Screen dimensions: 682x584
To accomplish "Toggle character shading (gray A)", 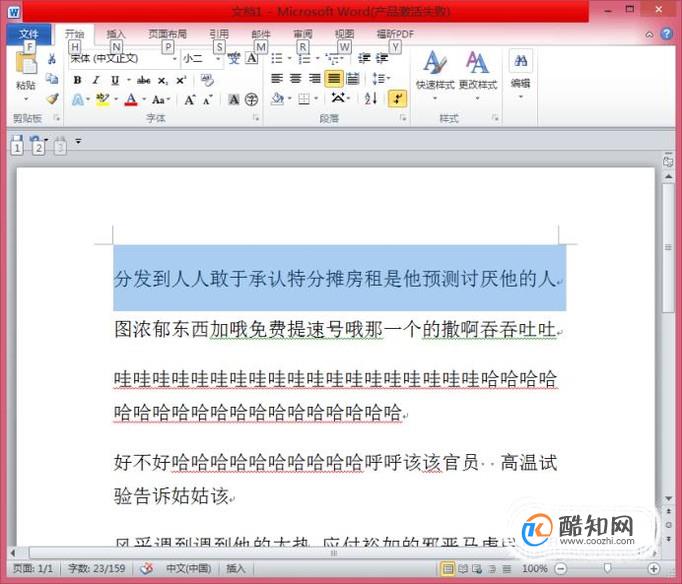I will pyautogui.click(x=234, y=100).
